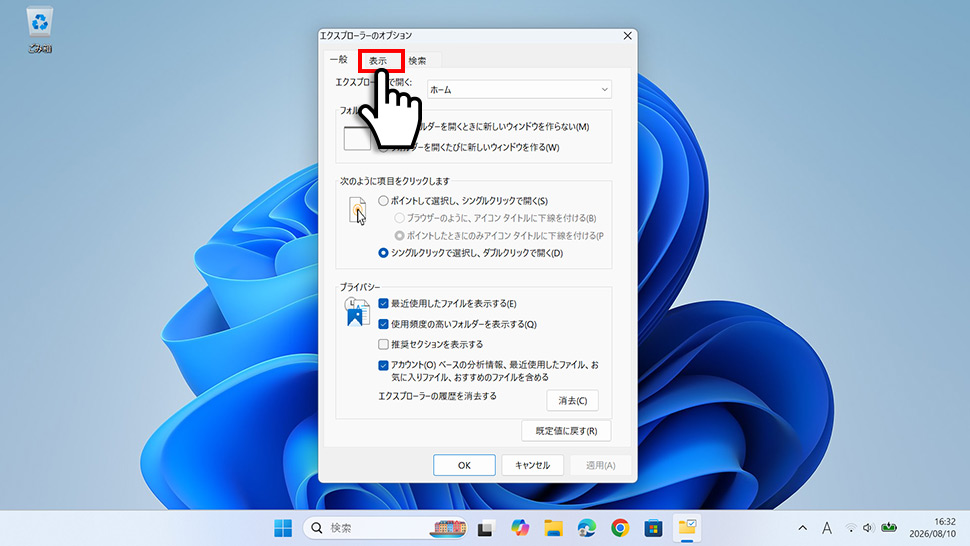Enable 推奨セクションを表示する checkbox
This screenshot has height=546, width=970.
point(384,344)
